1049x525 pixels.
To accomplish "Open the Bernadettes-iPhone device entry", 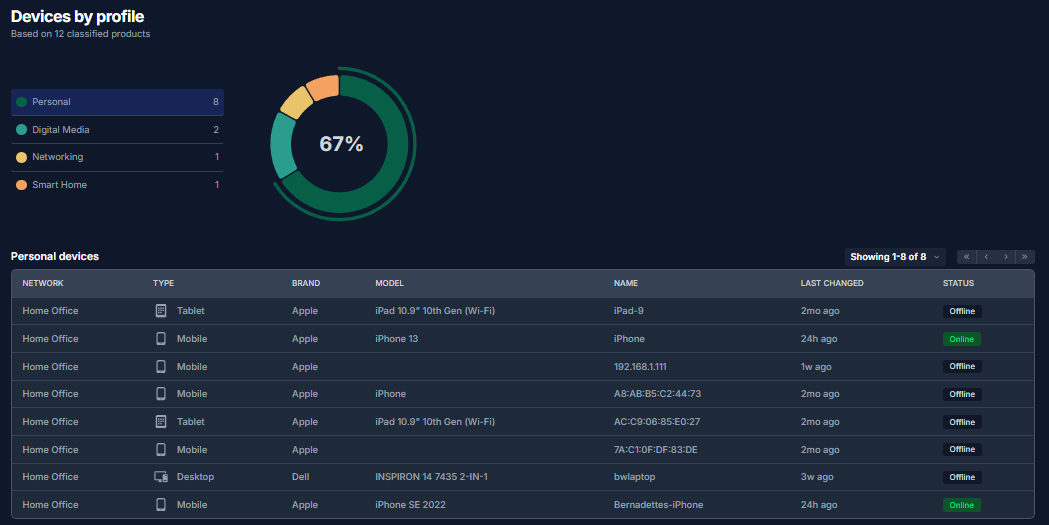I will pyautogui.click(x=658, y=505).
